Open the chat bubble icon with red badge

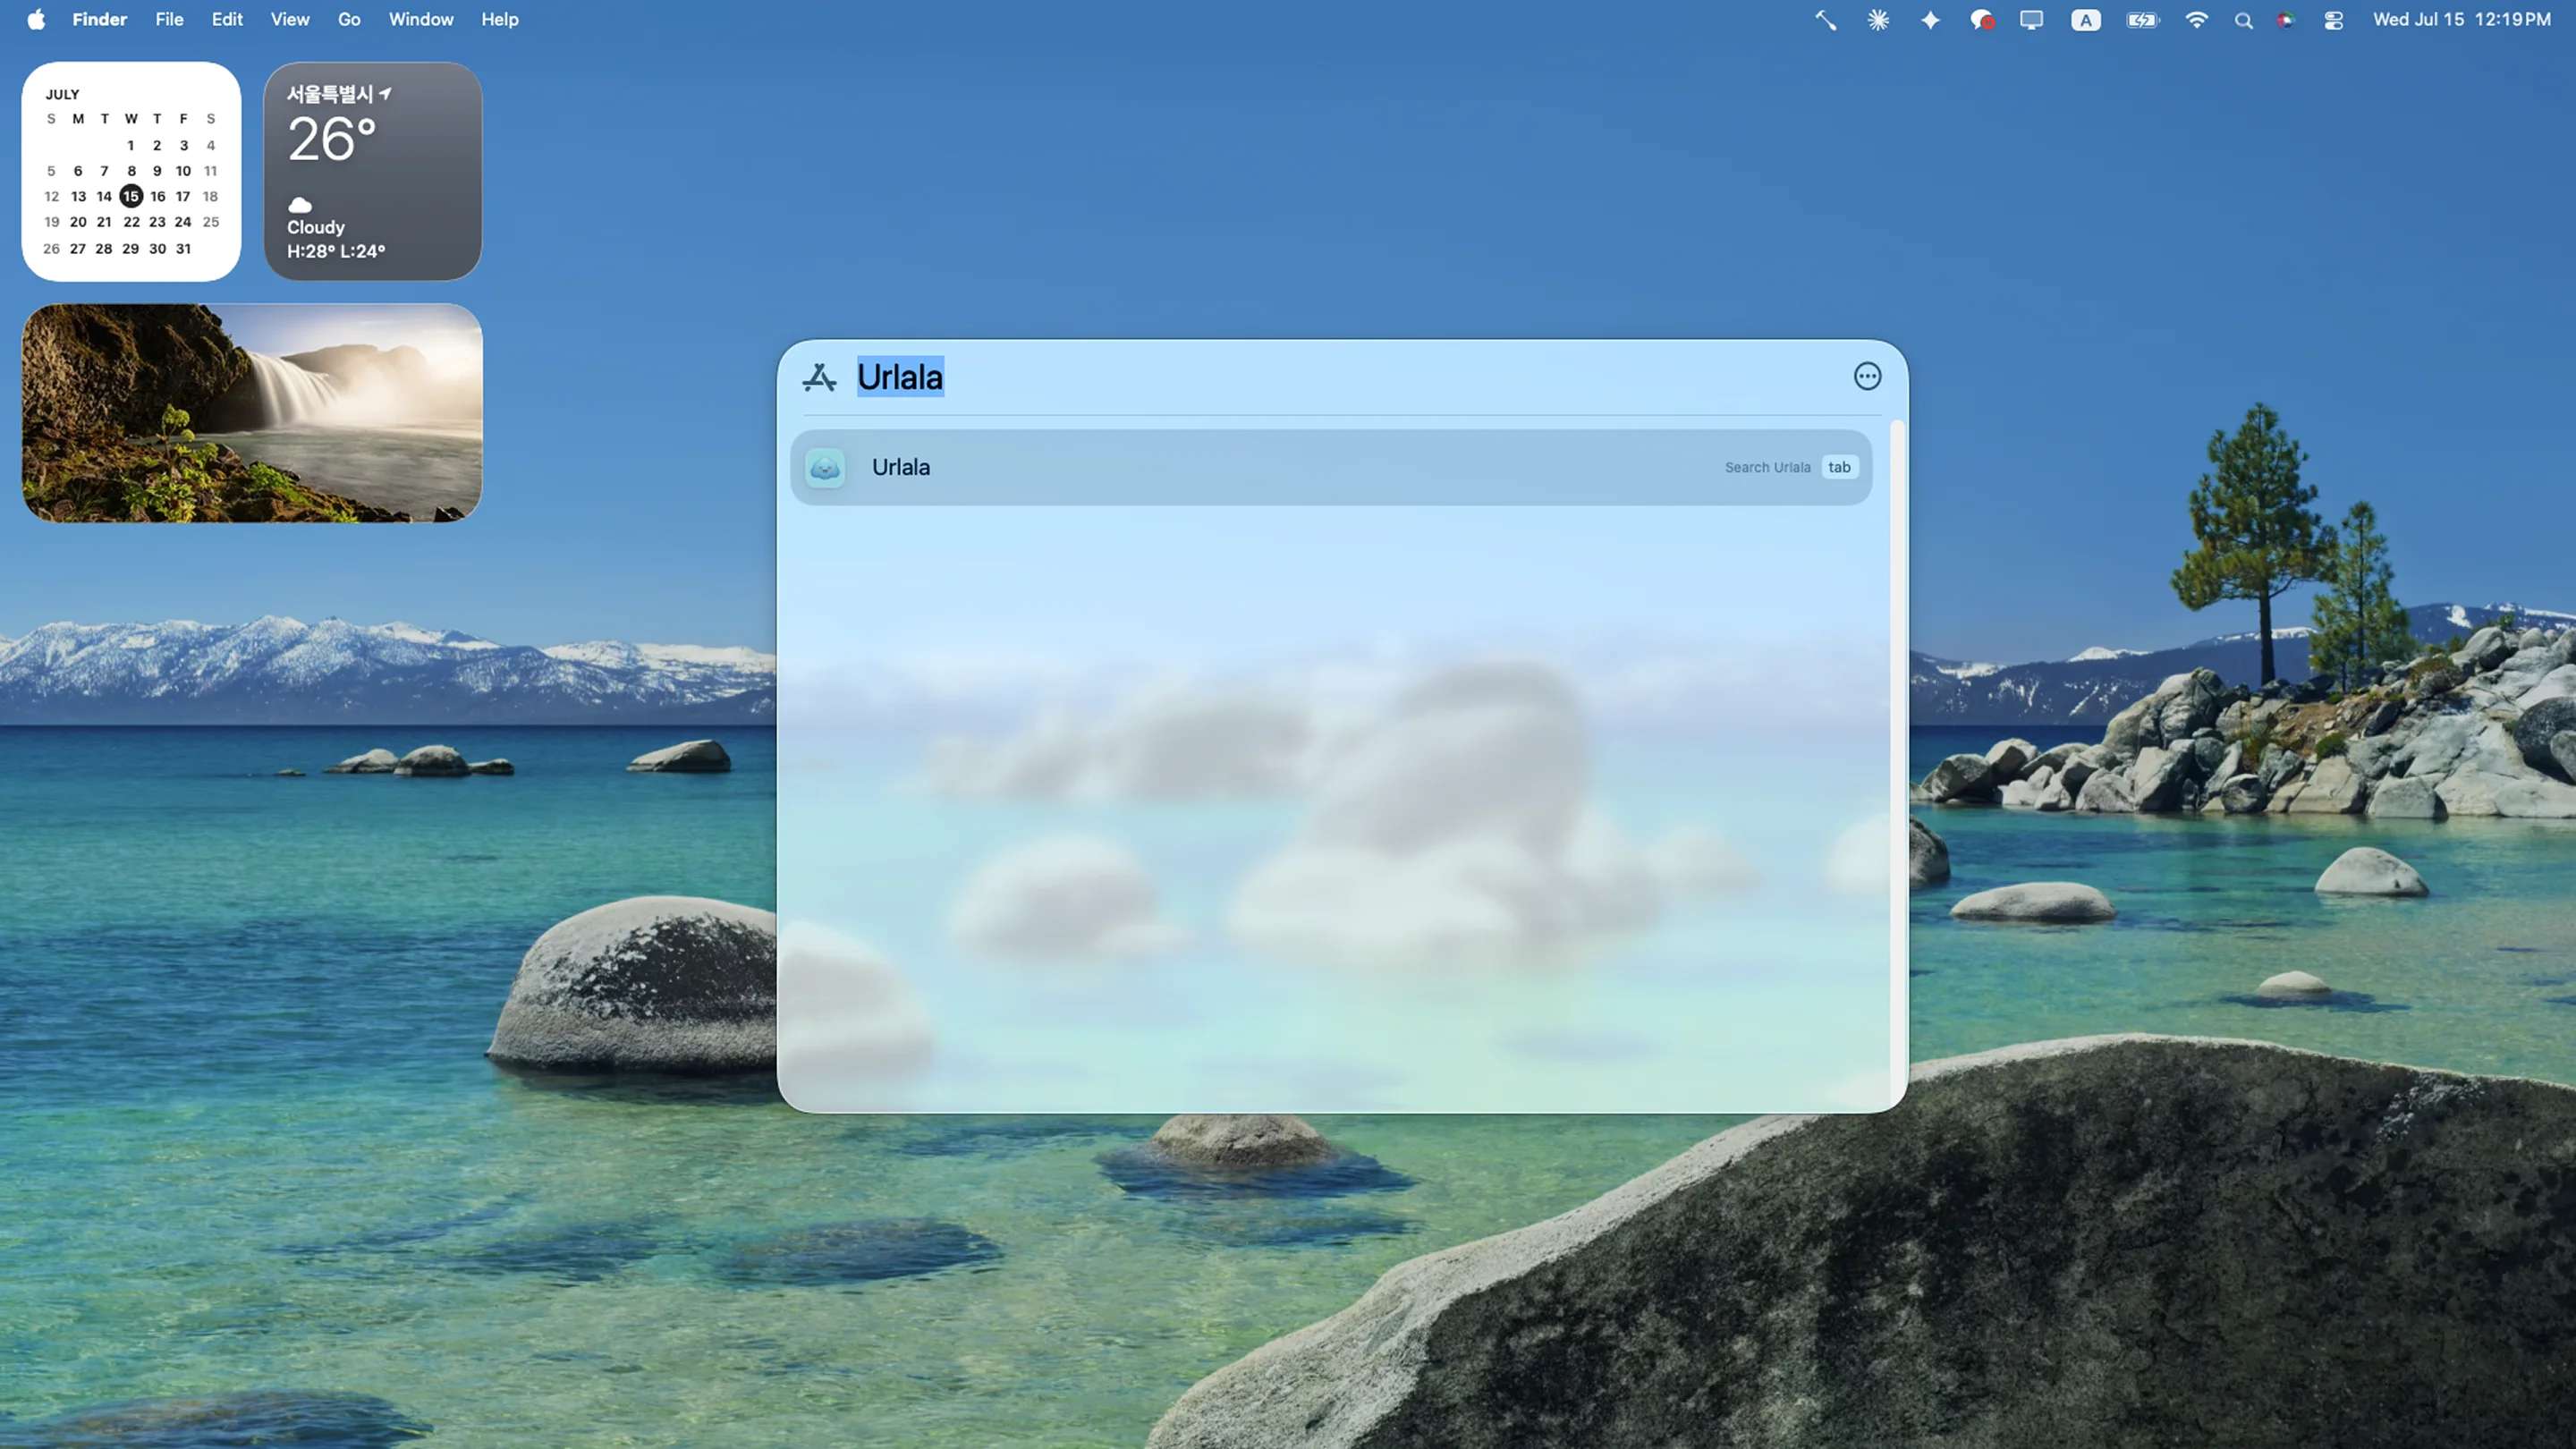pos(1982,20)
